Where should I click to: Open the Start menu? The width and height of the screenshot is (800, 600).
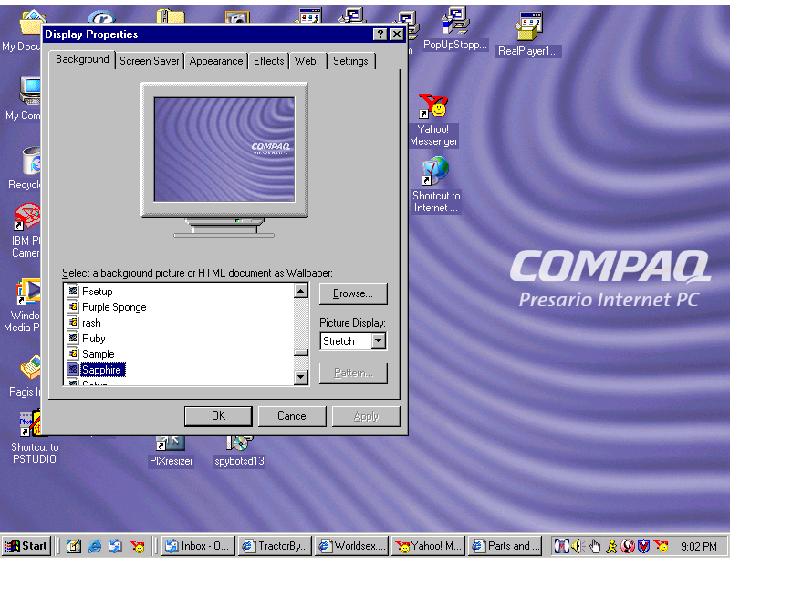click(27, 546)
